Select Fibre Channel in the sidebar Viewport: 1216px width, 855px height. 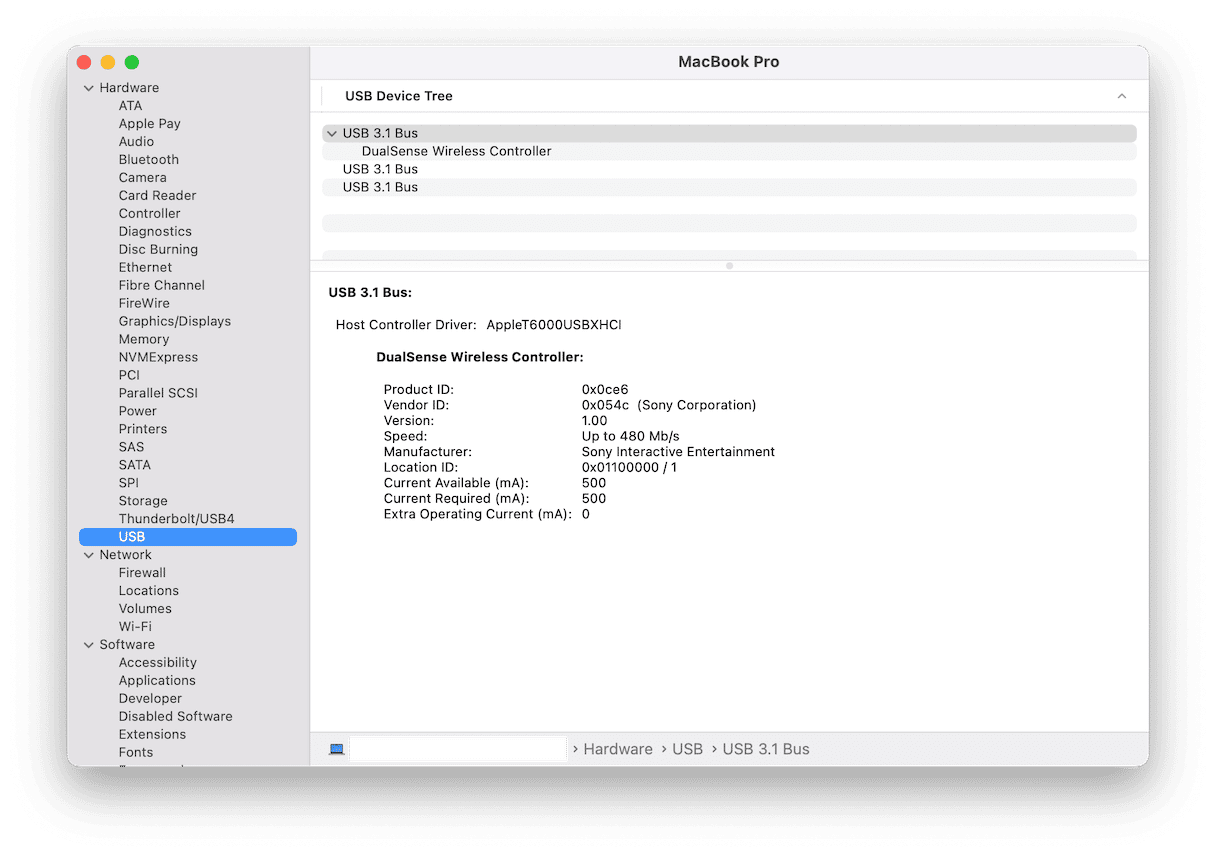162,286
